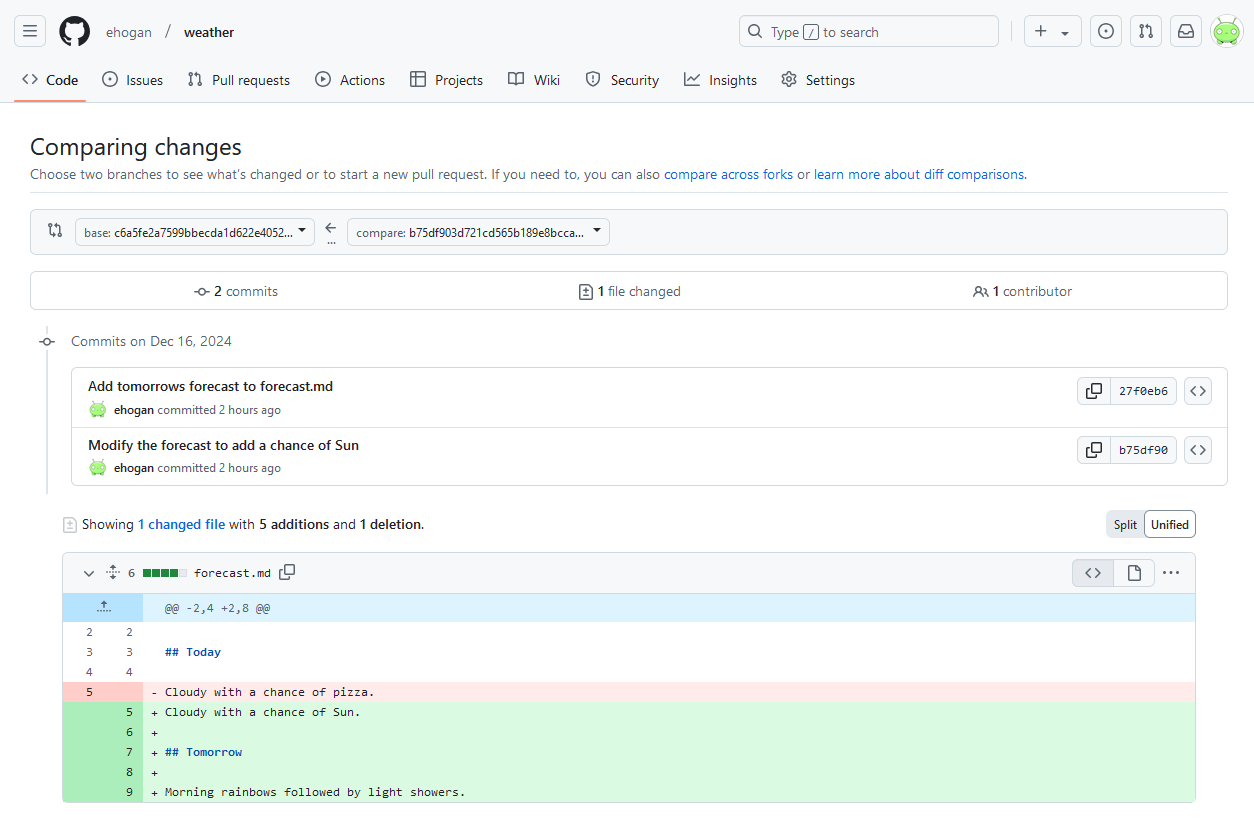Open commit hash b75df90

click(1143, 450)
